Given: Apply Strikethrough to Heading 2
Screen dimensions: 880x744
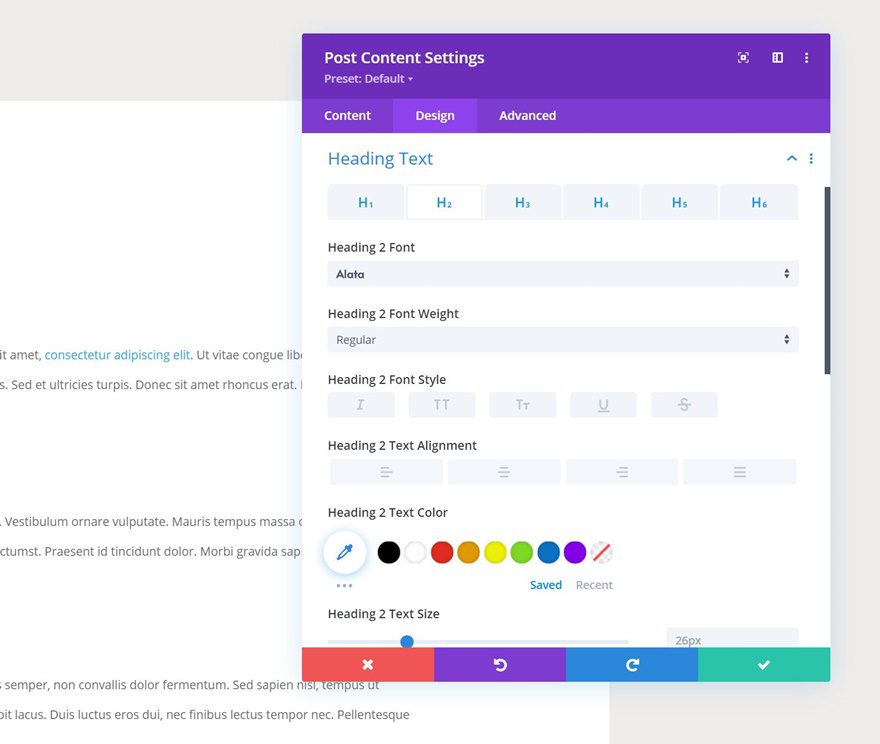Looking at the screenshot, I should coord(684,404).
